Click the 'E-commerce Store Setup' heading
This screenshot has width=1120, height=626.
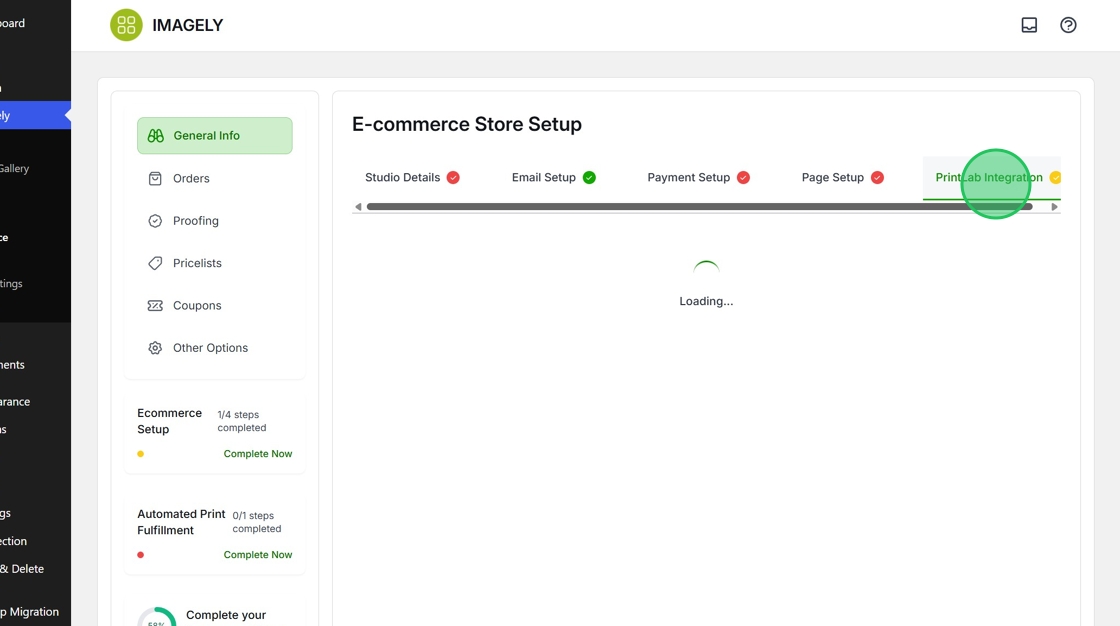[467, 124]
